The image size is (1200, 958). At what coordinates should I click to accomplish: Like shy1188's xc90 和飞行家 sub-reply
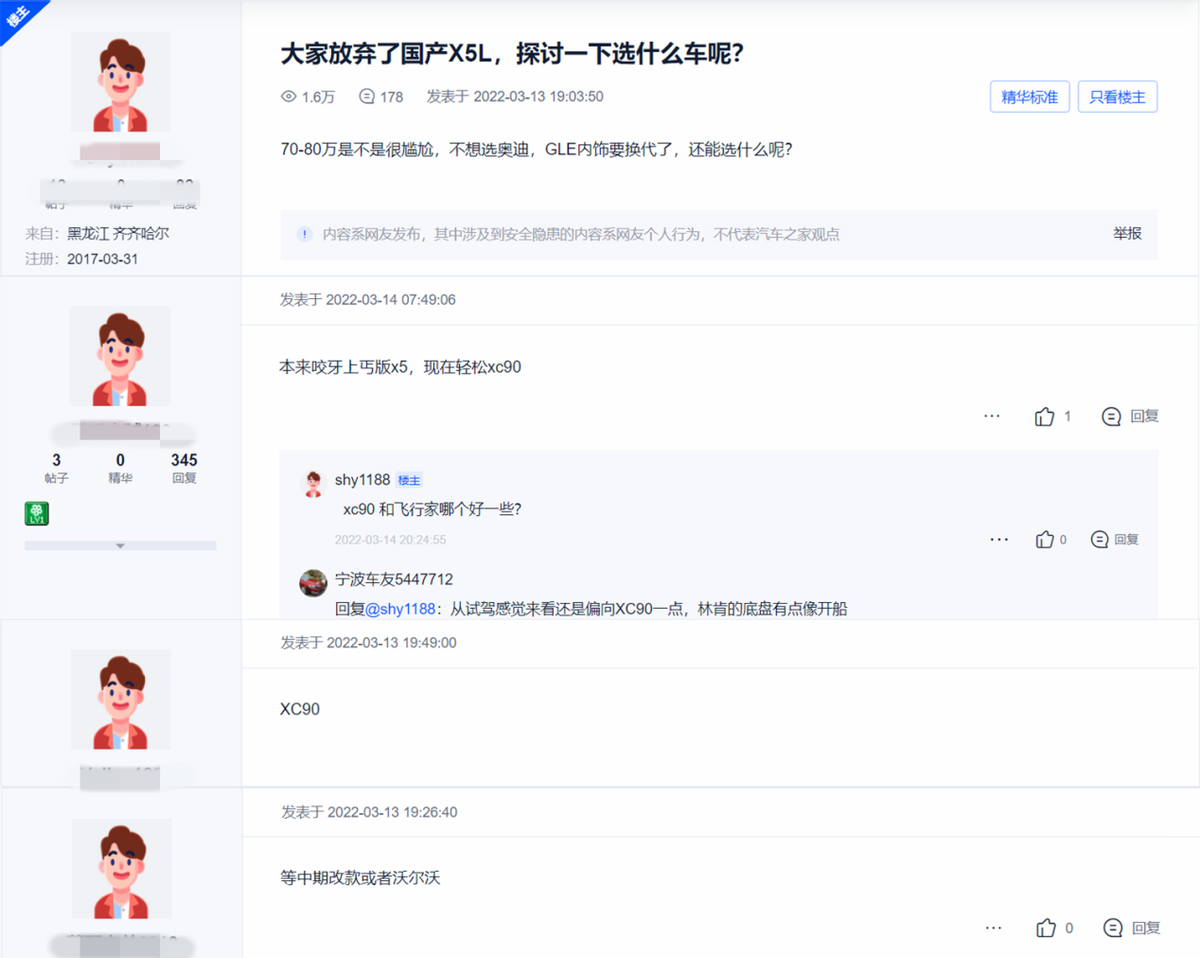(1045, 539)
